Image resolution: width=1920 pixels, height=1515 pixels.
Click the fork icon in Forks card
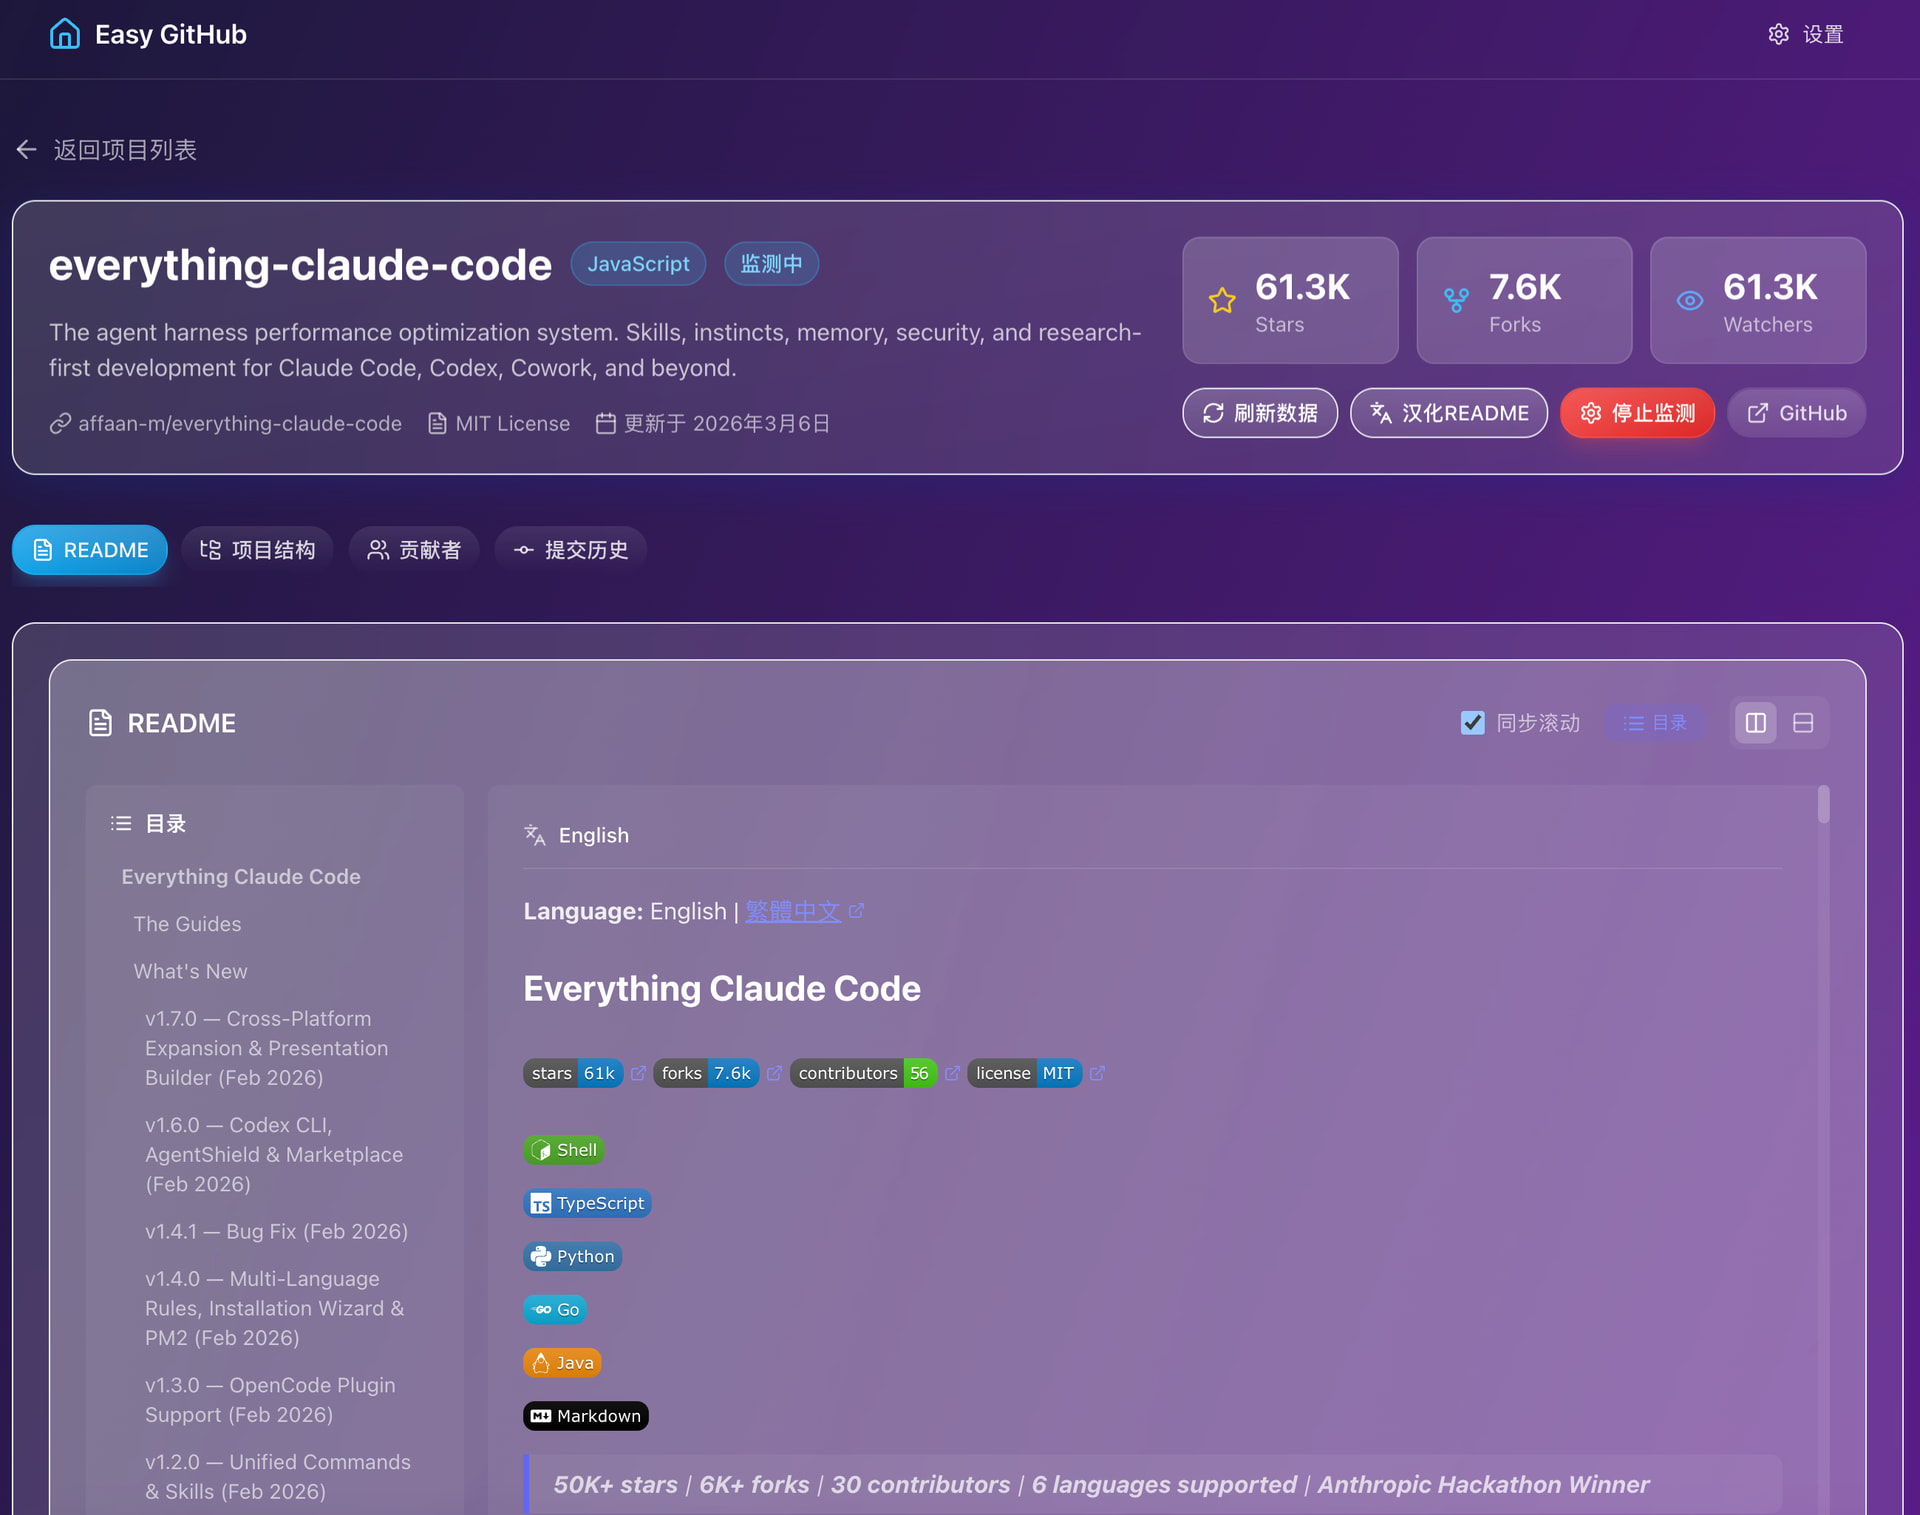tap(1456, 300)
